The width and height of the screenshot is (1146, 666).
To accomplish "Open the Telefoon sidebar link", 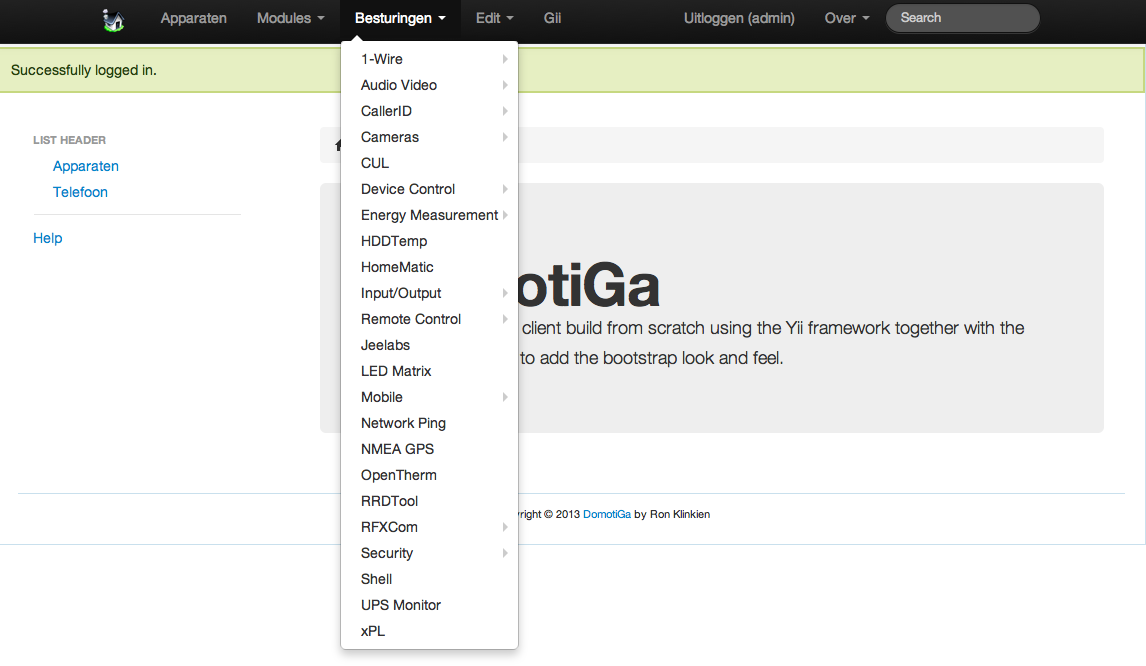I will [x=80, y=192].
